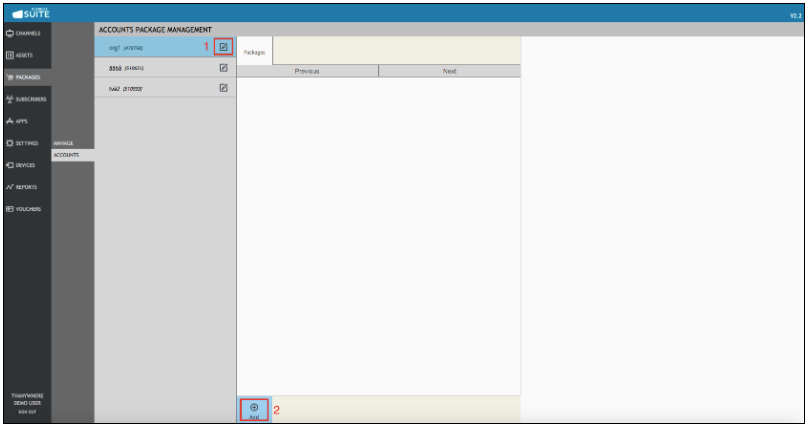This screenshot has height=425, width=809.
Task: Edit the account listed between org1 and twk2
Action: [223, 68]
